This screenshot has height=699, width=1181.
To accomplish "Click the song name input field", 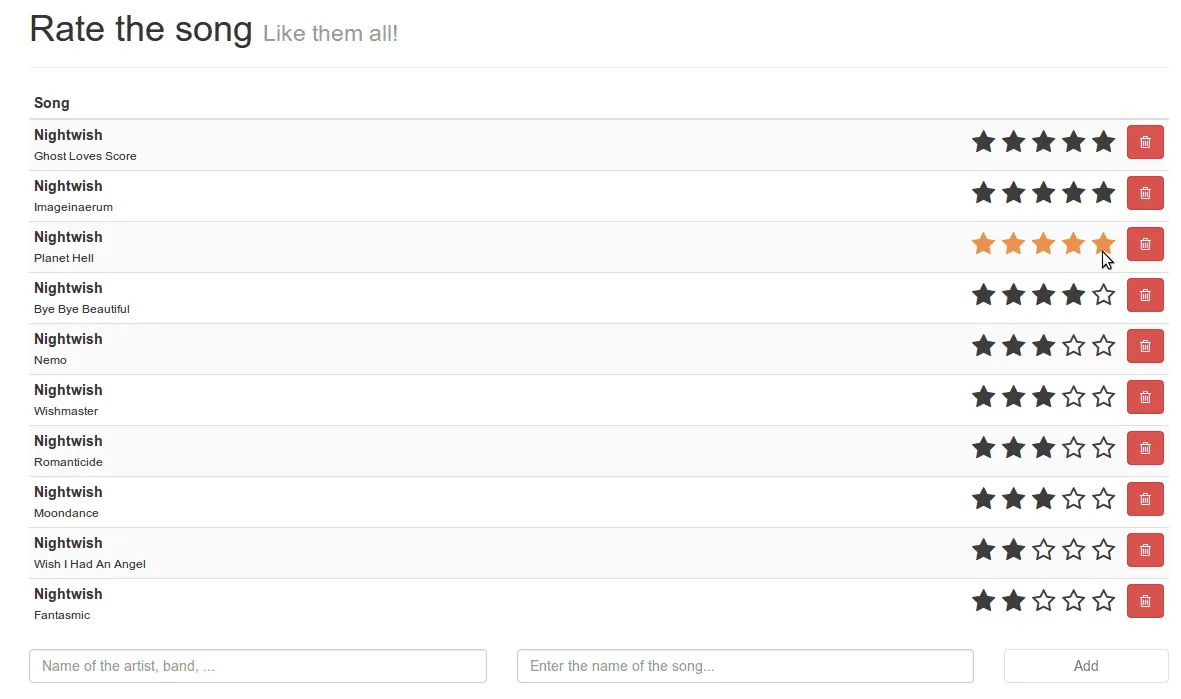I will 745,666.
